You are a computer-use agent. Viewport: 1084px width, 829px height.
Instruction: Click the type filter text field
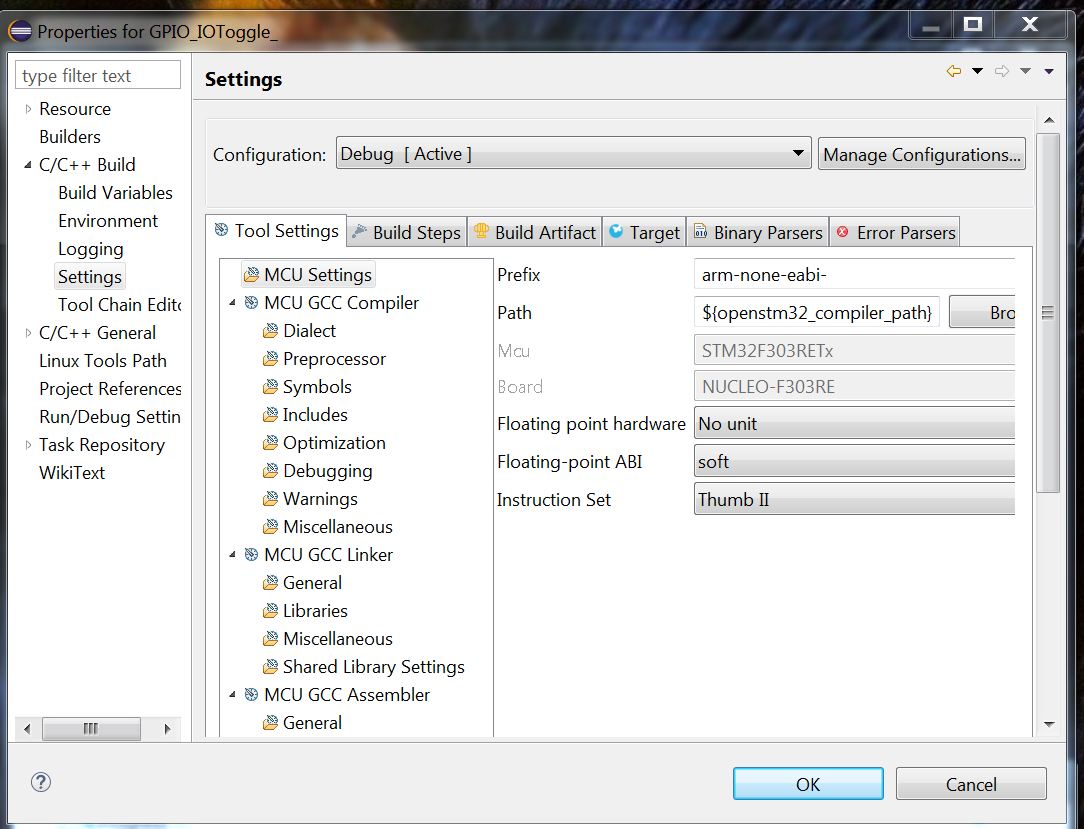98,75
